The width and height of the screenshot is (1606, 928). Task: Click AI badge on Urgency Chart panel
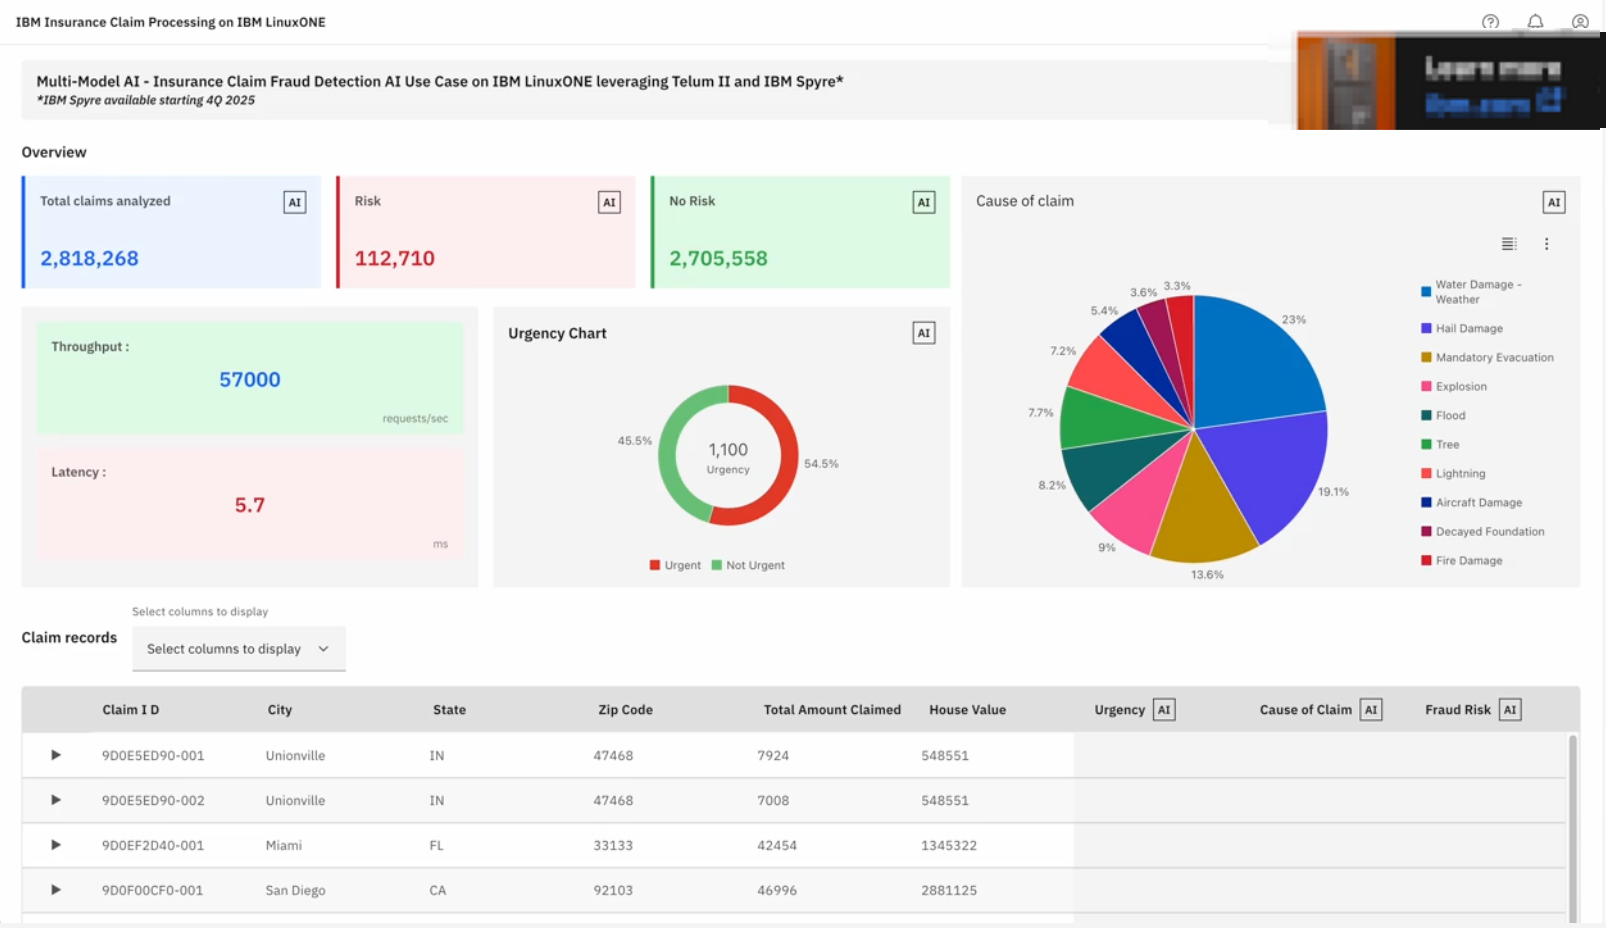(924, 333)
